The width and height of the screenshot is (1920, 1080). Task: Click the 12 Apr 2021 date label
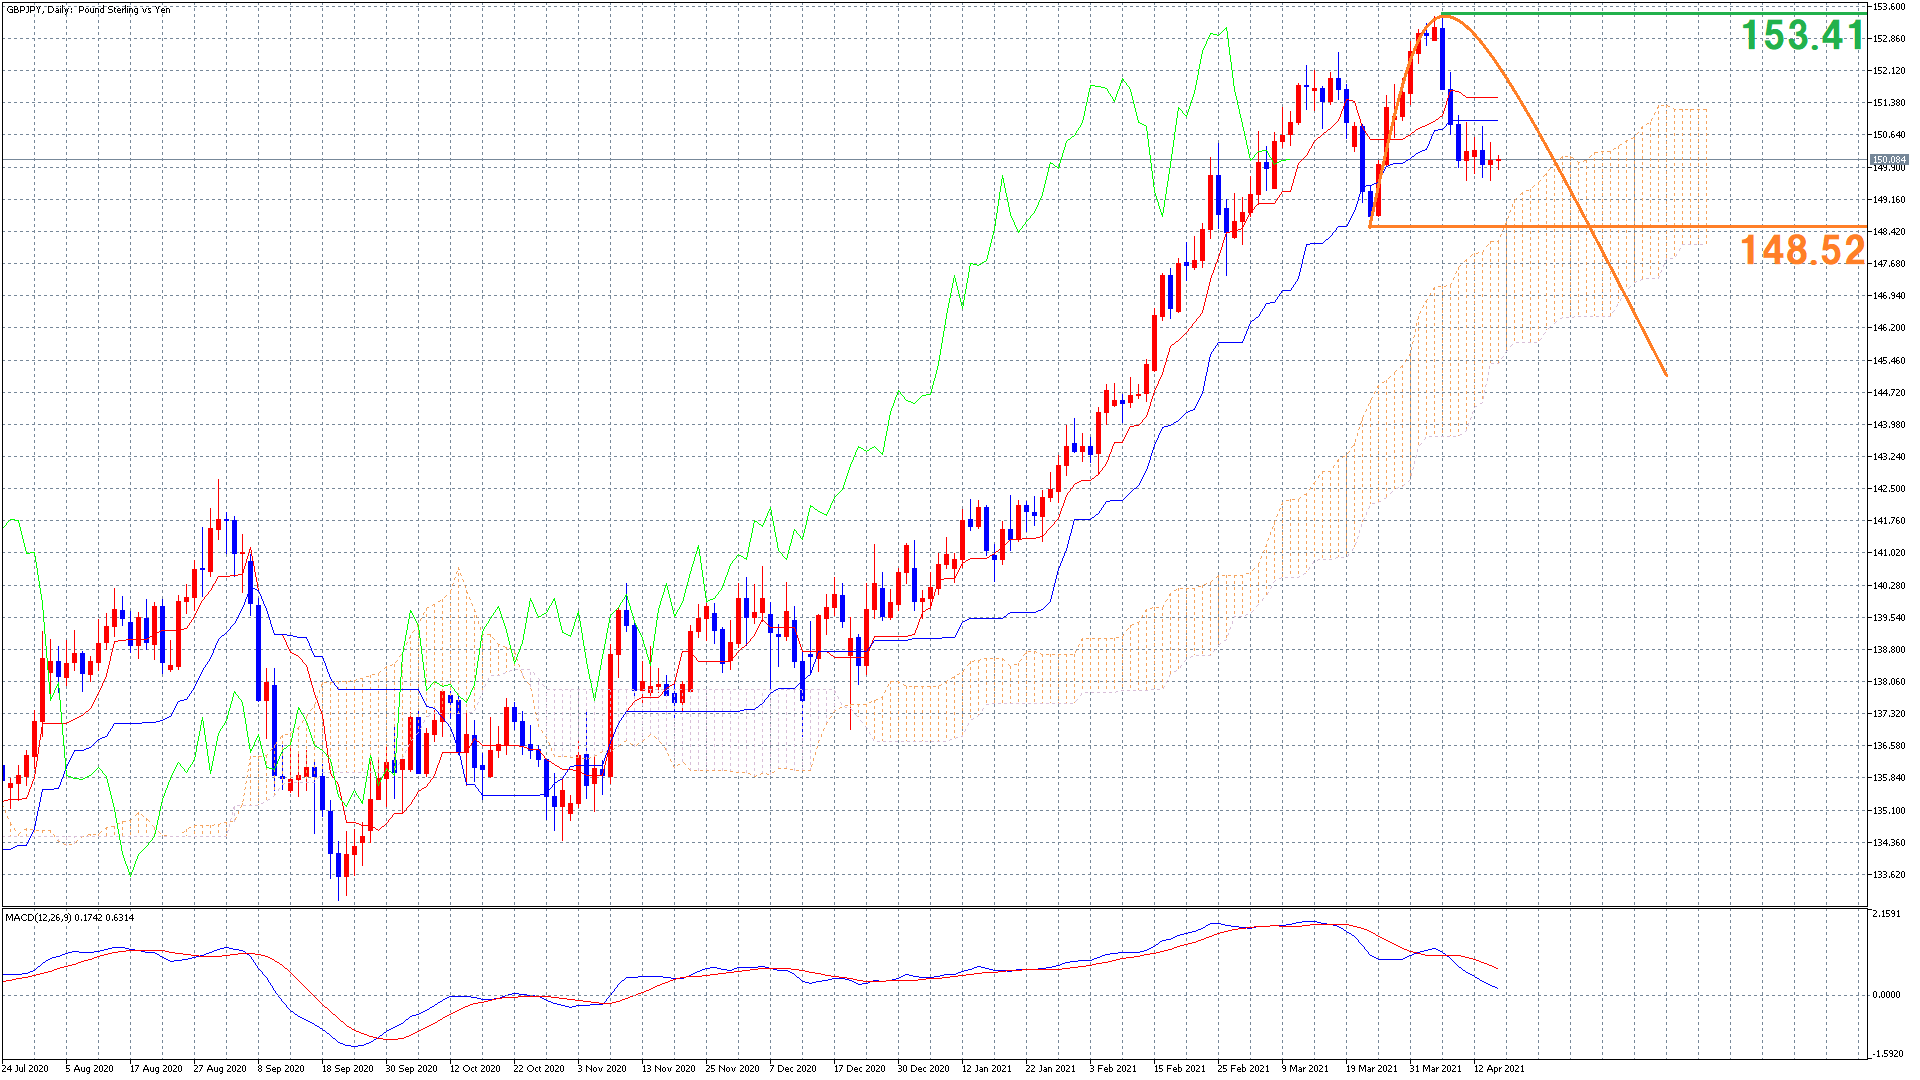(x=1499, y=1068)
